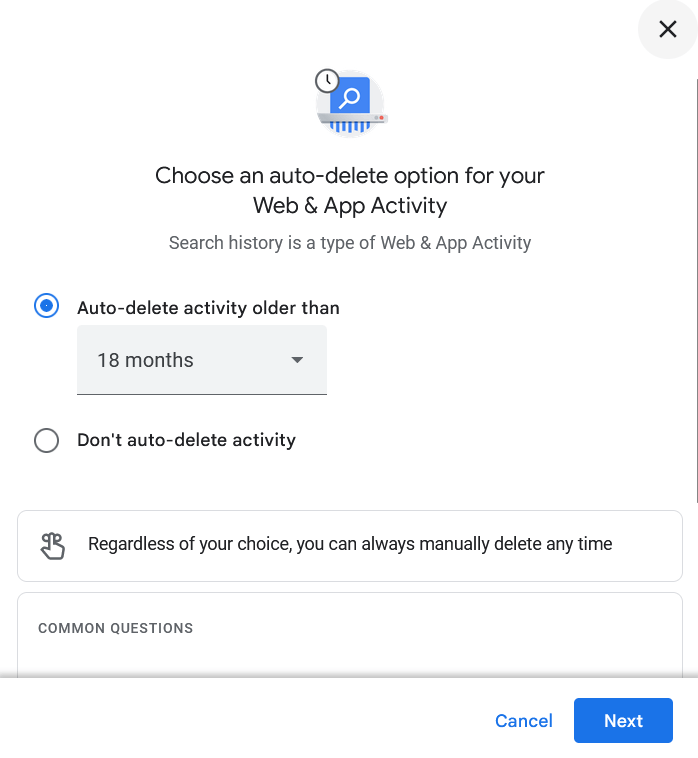Viewport: 698px width, 758px height.
Task: Click the small clock icon on the illustration
Action: (326, 81)
